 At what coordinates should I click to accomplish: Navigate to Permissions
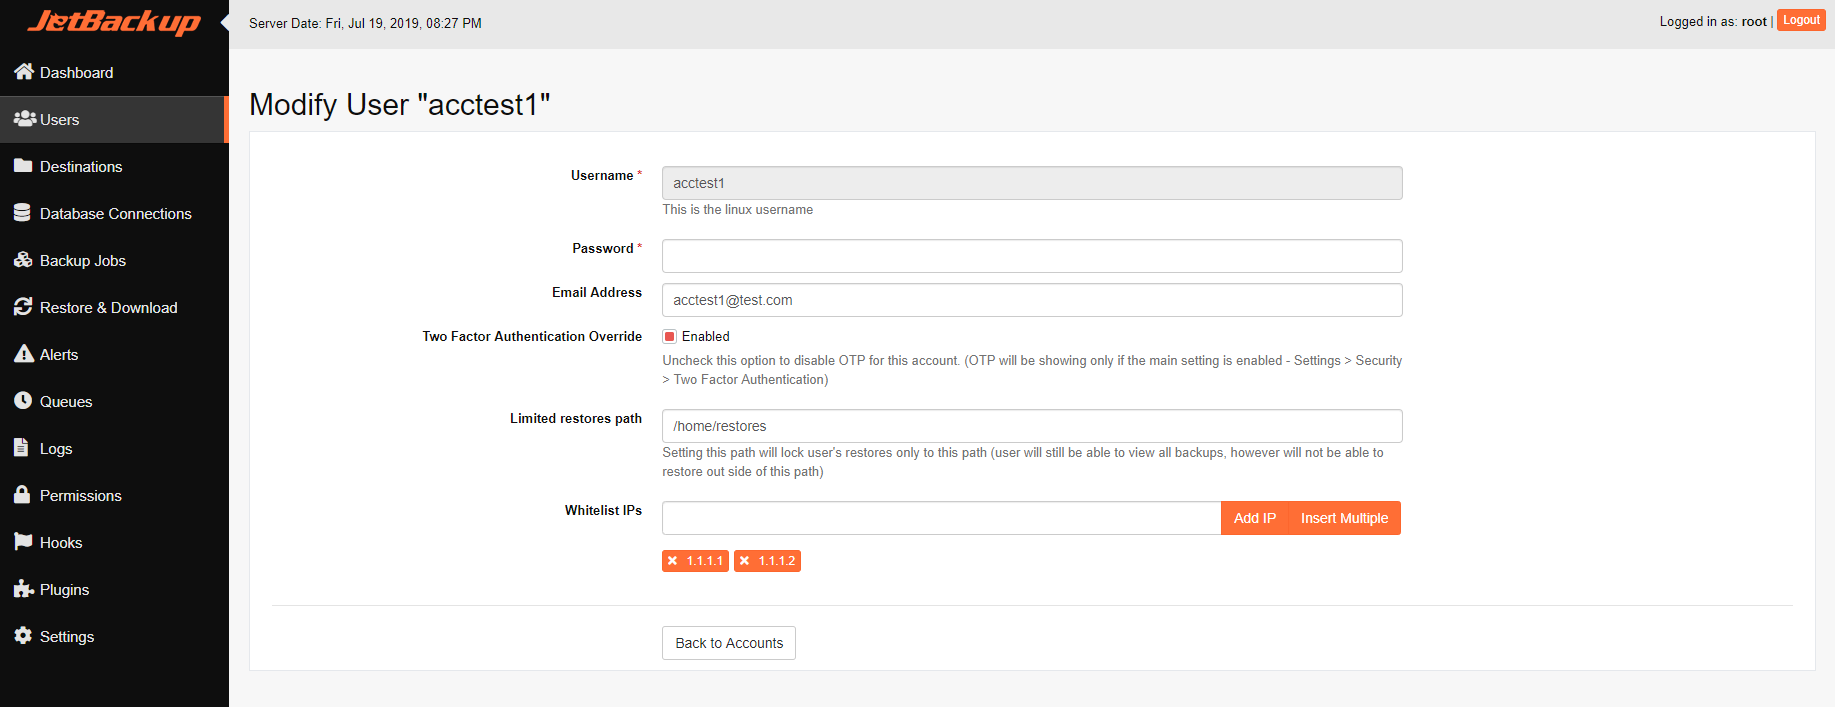(x=114, y=495)
